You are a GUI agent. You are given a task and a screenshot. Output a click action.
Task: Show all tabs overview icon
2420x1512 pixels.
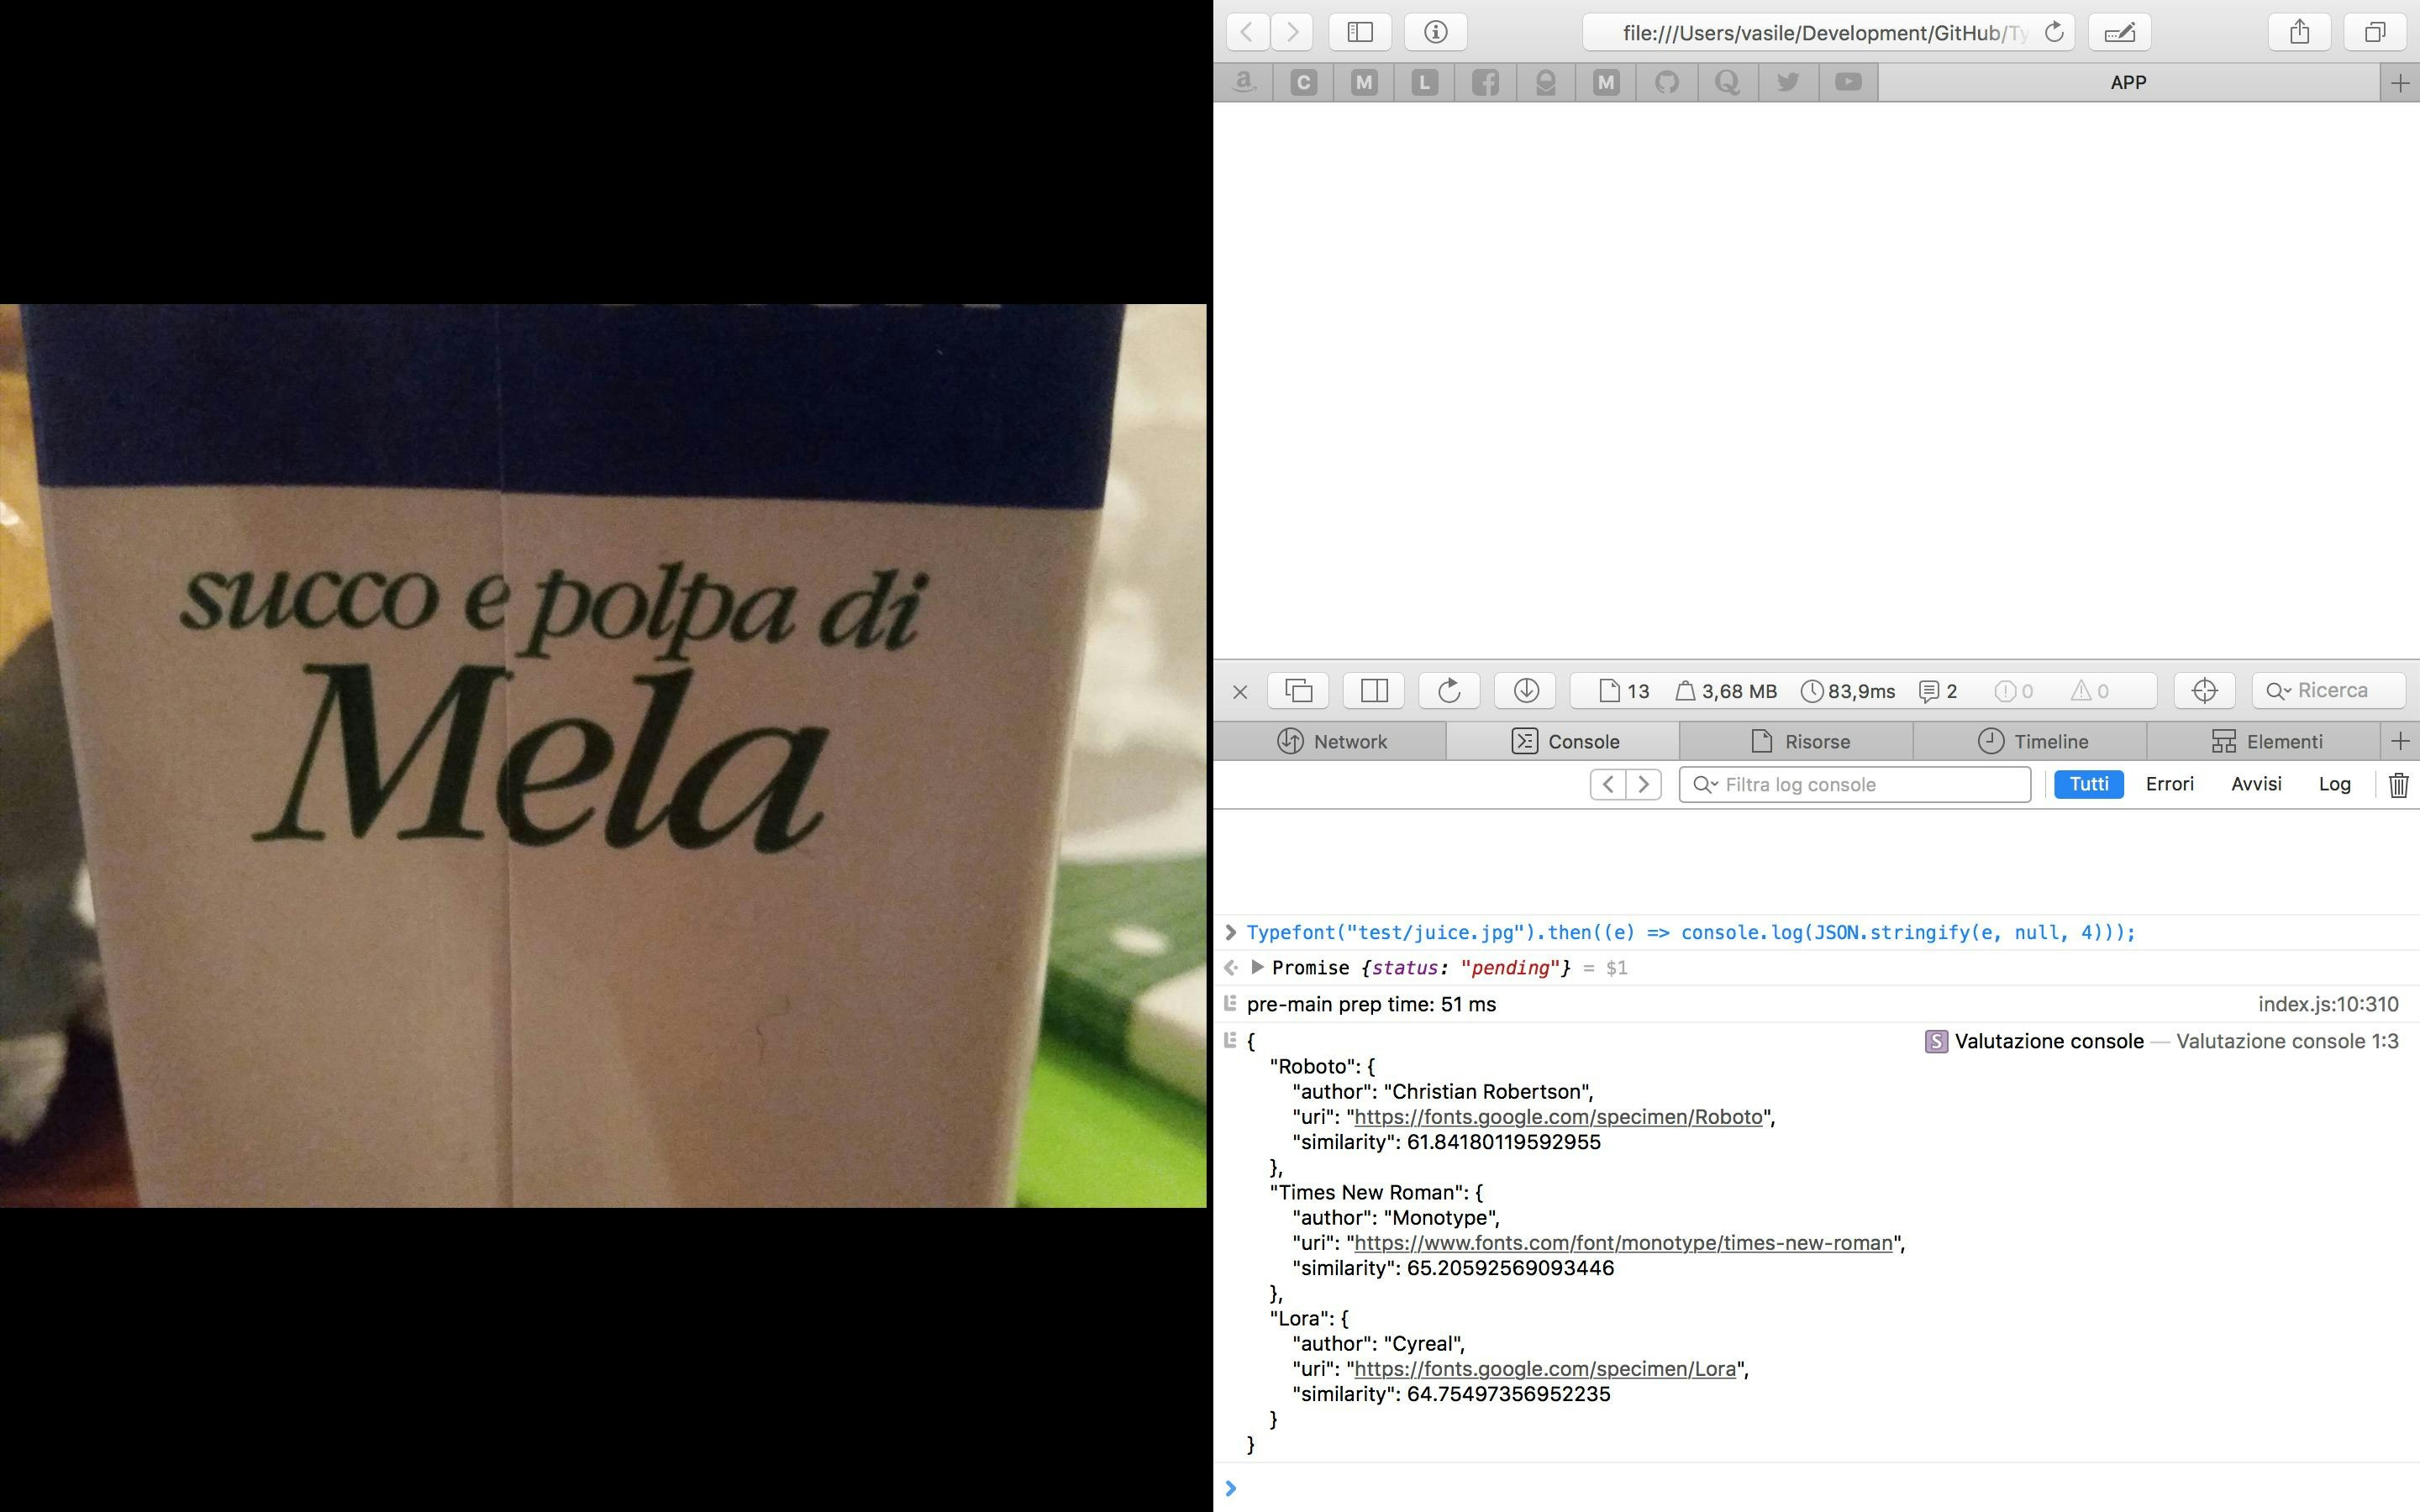2375,32
